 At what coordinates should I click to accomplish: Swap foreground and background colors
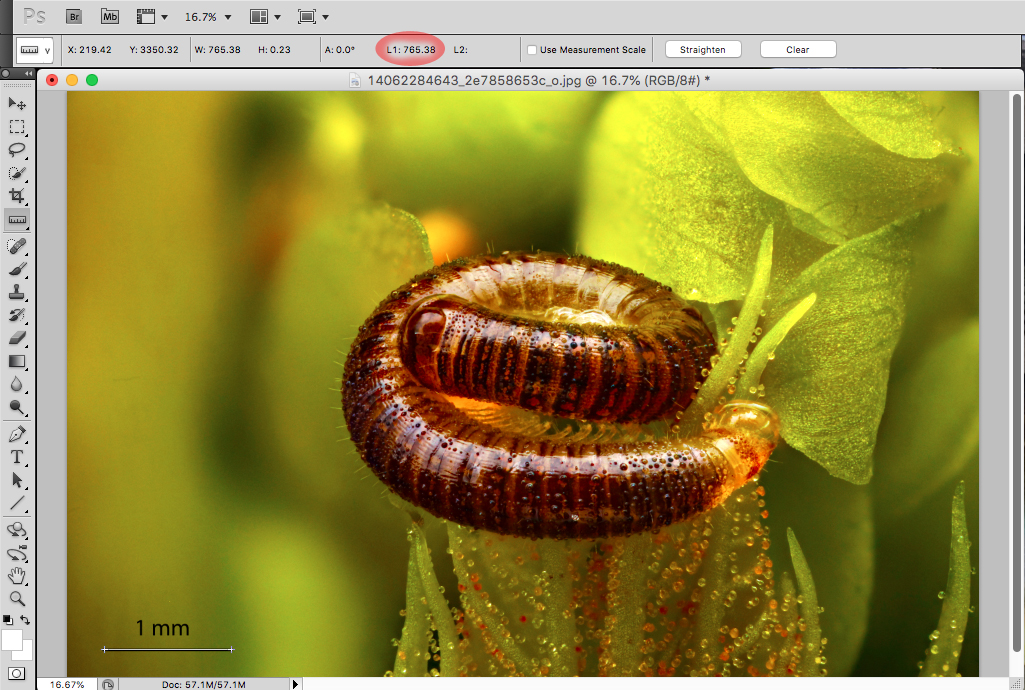point(26,620)
